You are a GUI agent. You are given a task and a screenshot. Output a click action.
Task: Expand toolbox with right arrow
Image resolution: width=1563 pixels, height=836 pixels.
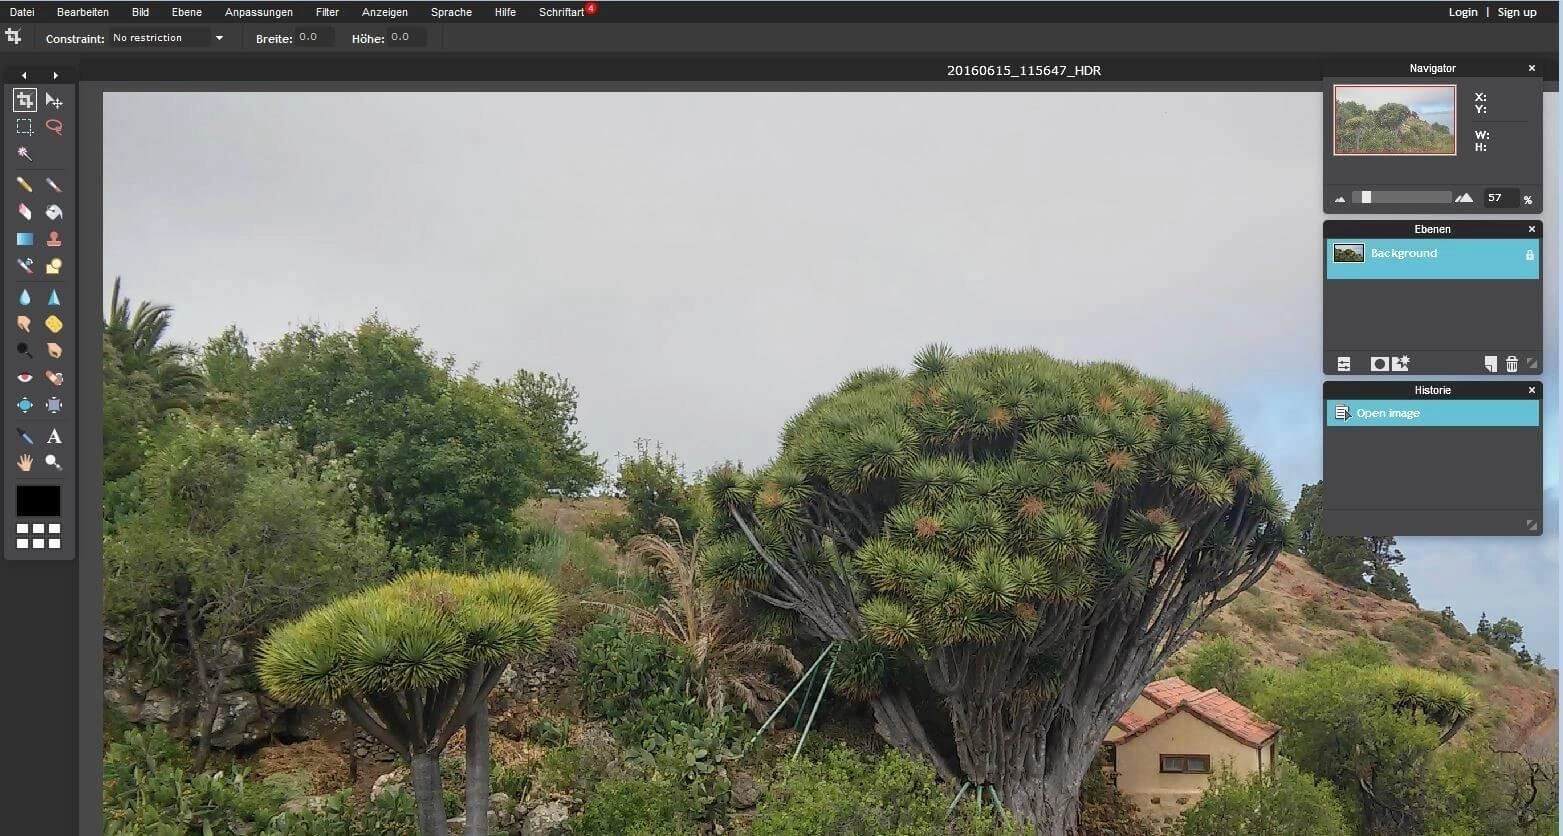[x=55, y=75]
